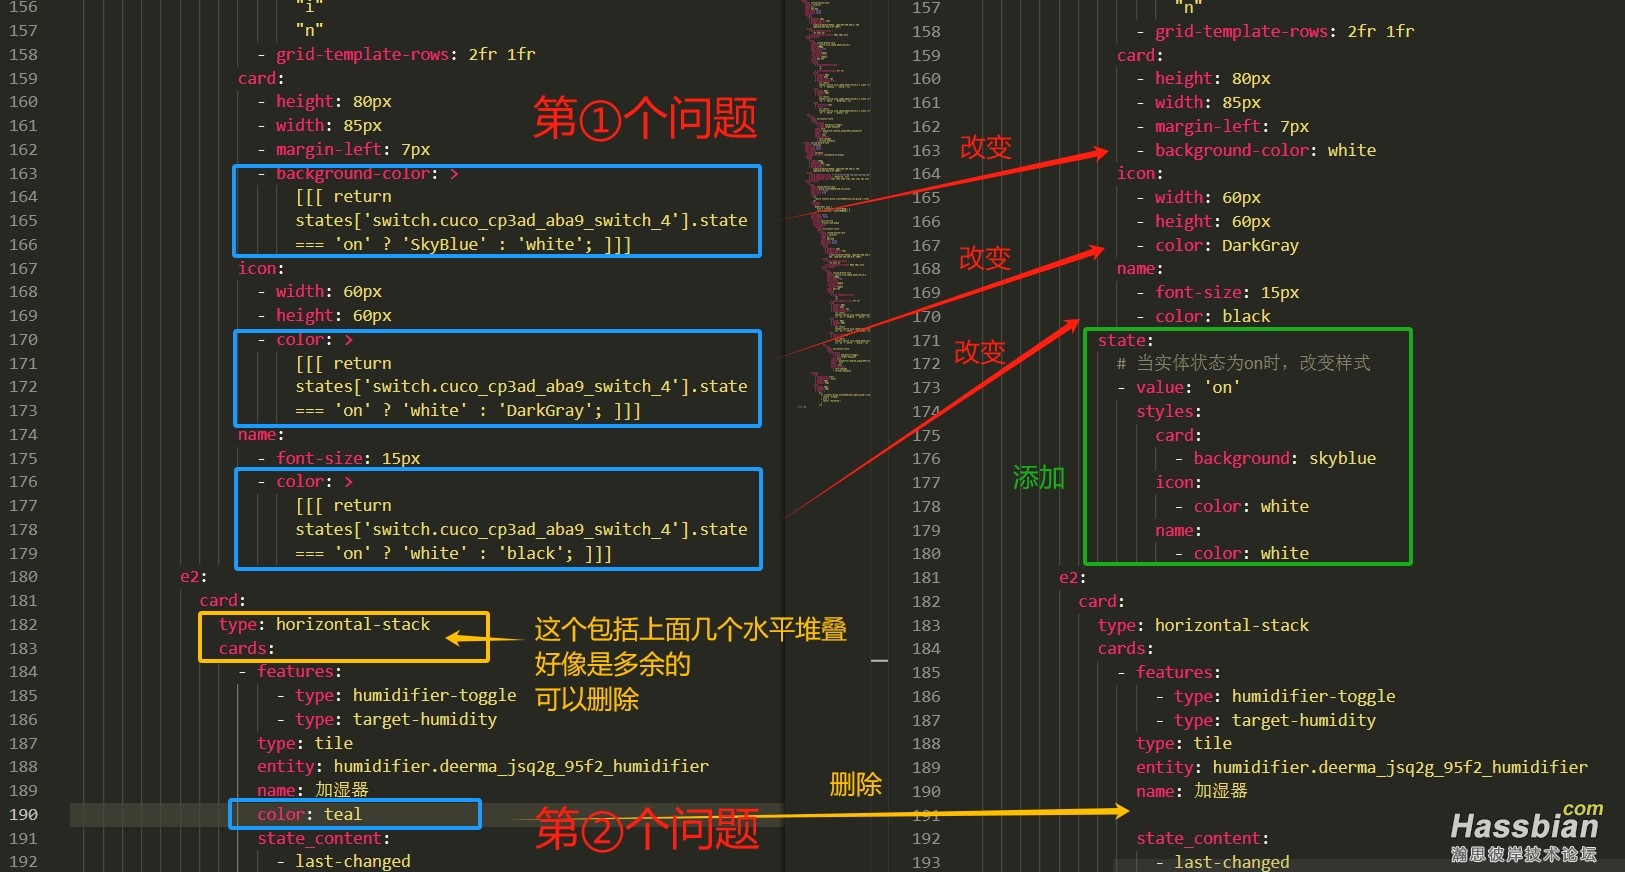The width and height of the screenshot is (1625, 872).
Task: Click 'color: white' on right line 178
Action: [x=1251, y=506]
